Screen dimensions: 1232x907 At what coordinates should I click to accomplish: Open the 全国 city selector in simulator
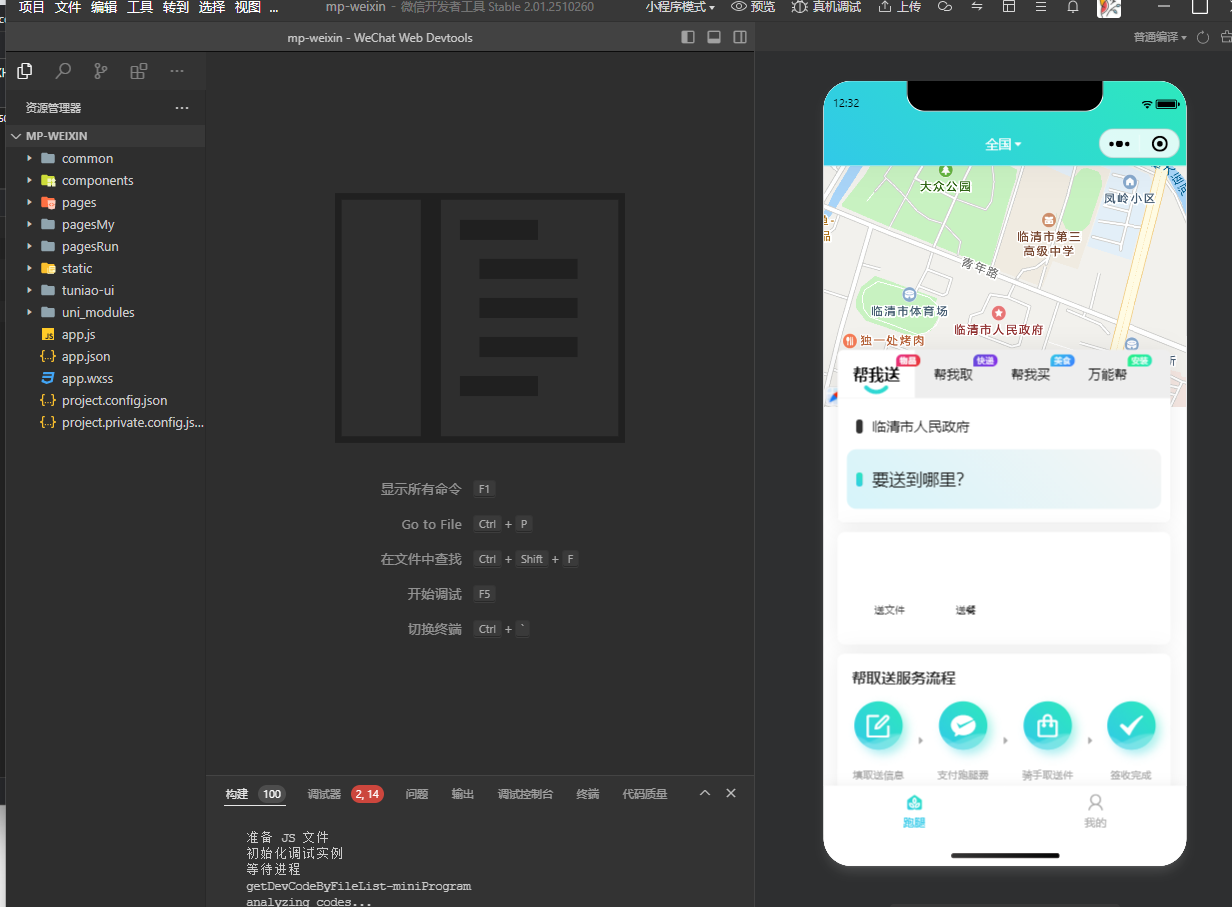coord(1003,144)
